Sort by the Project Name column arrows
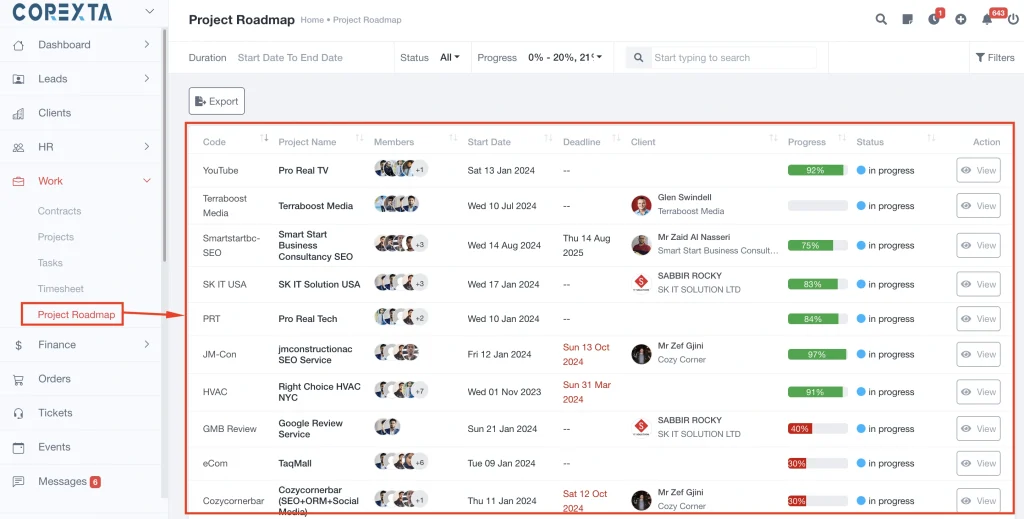The width and height of the screenshot is (1024, 519). pyautogui.click(x=359, y=138)
